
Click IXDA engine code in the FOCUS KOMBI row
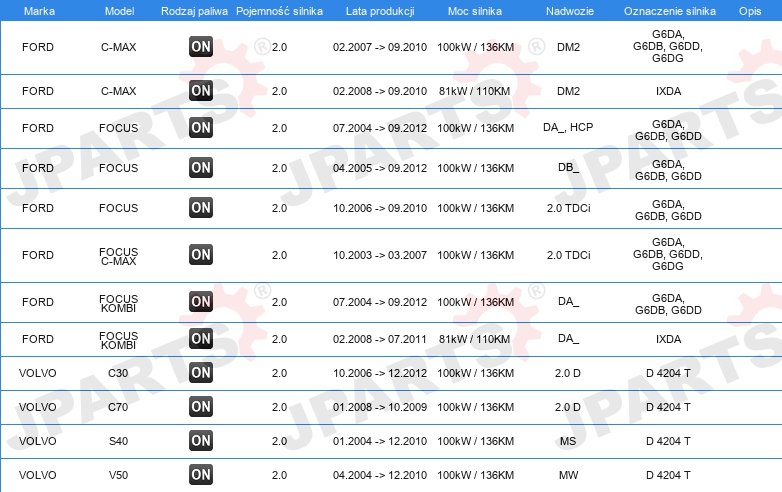coord(668,339)
